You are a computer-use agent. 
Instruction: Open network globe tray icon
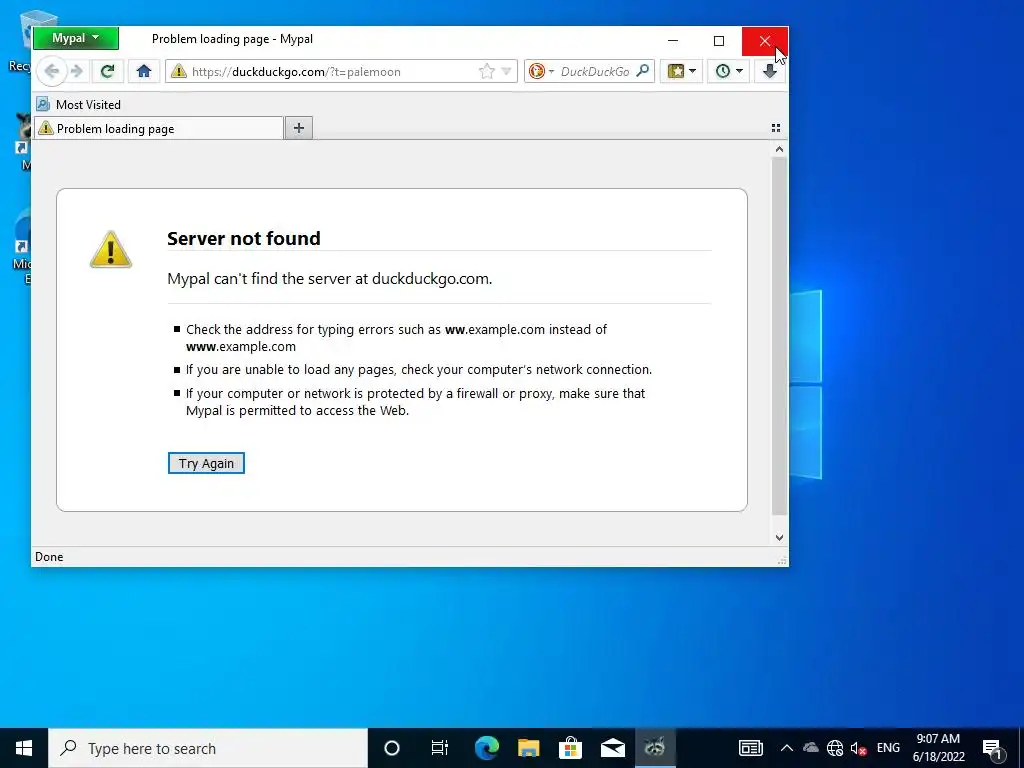click(835, 748)
